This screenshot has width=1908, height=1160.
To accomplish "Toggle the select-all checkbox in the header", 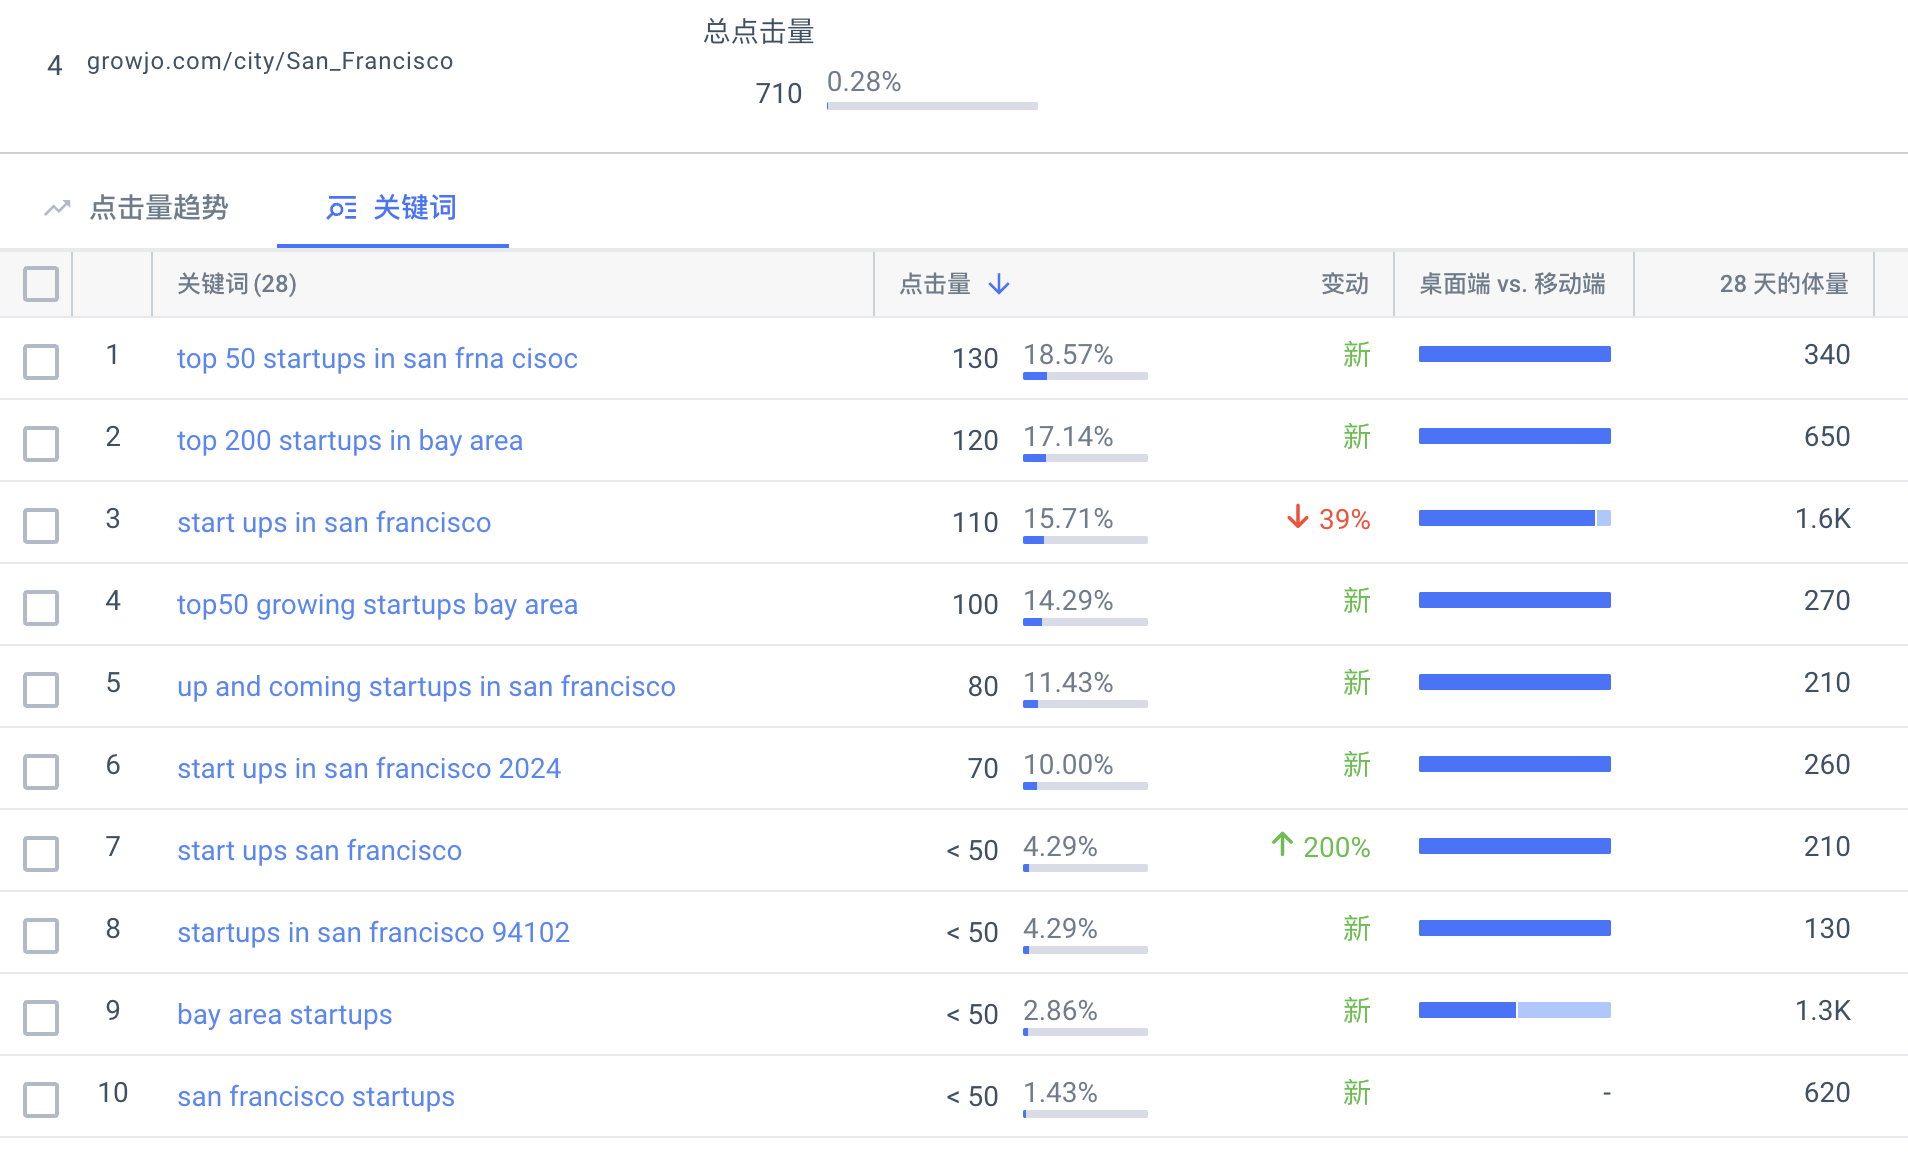I will click(x=41, y=284).
